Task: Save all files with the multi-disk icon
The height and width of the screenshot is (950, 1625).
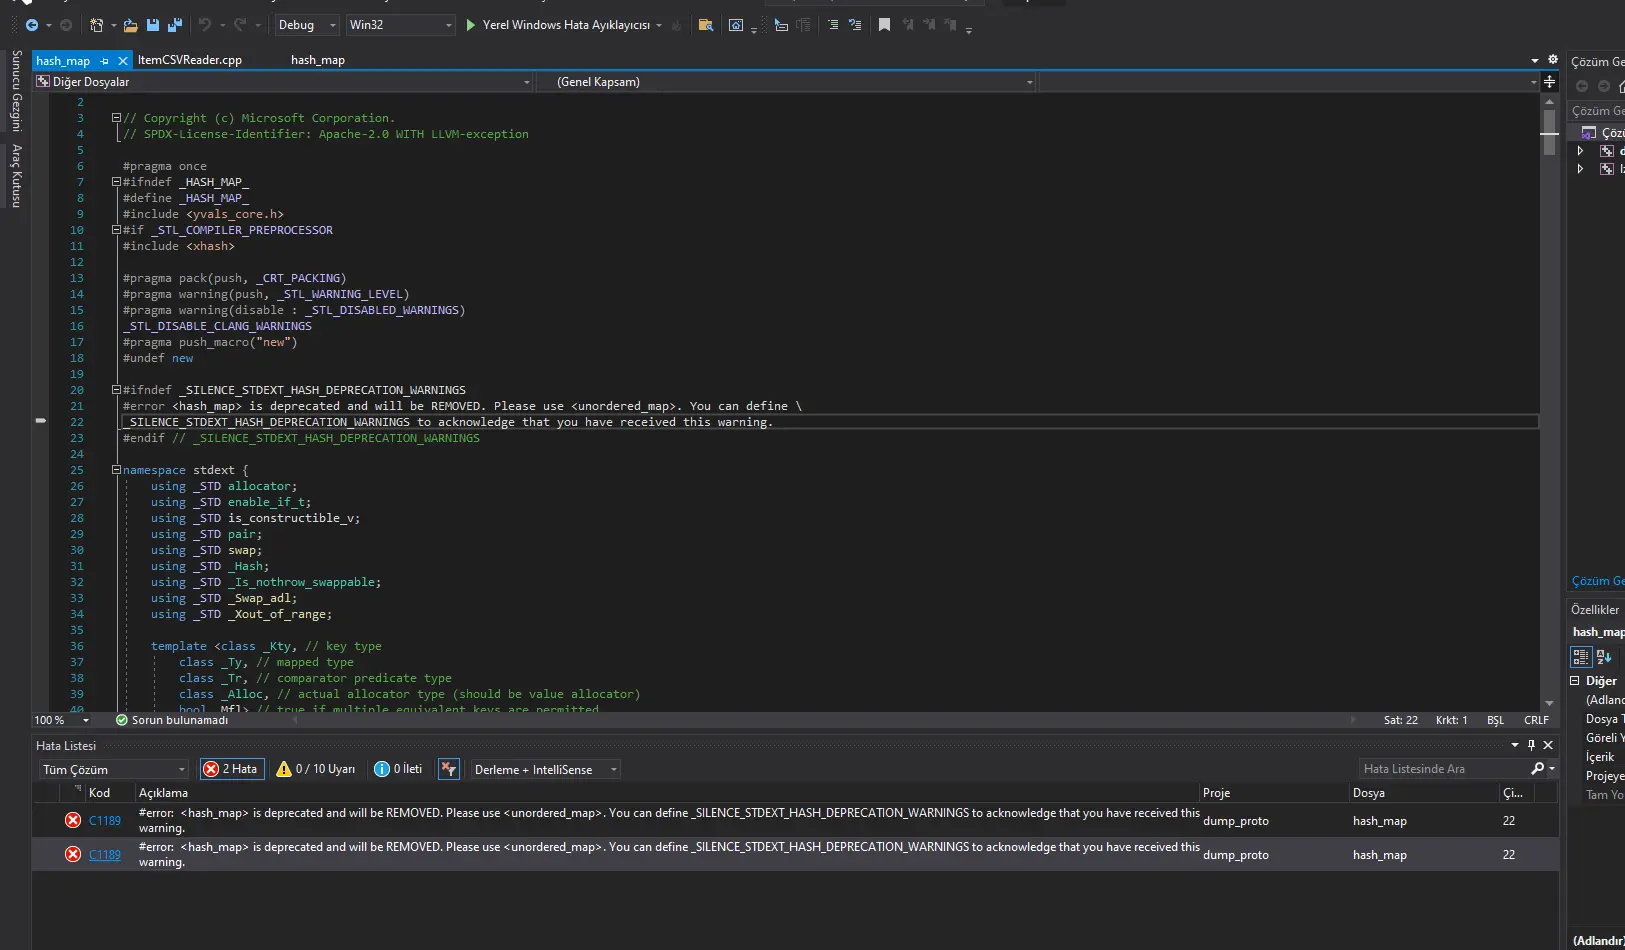Action: (x=174, y=25)
